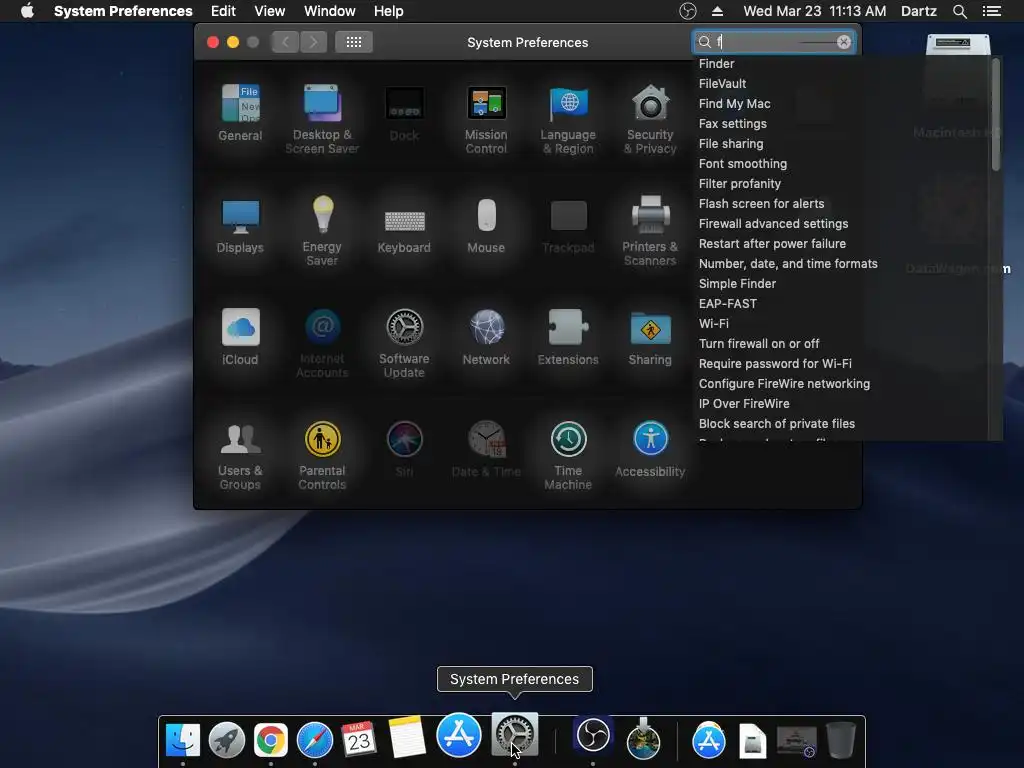This screenshot has height=768, width=1024.
Task: Open Time Machine preferences
Action: click(x=568, y=455)
